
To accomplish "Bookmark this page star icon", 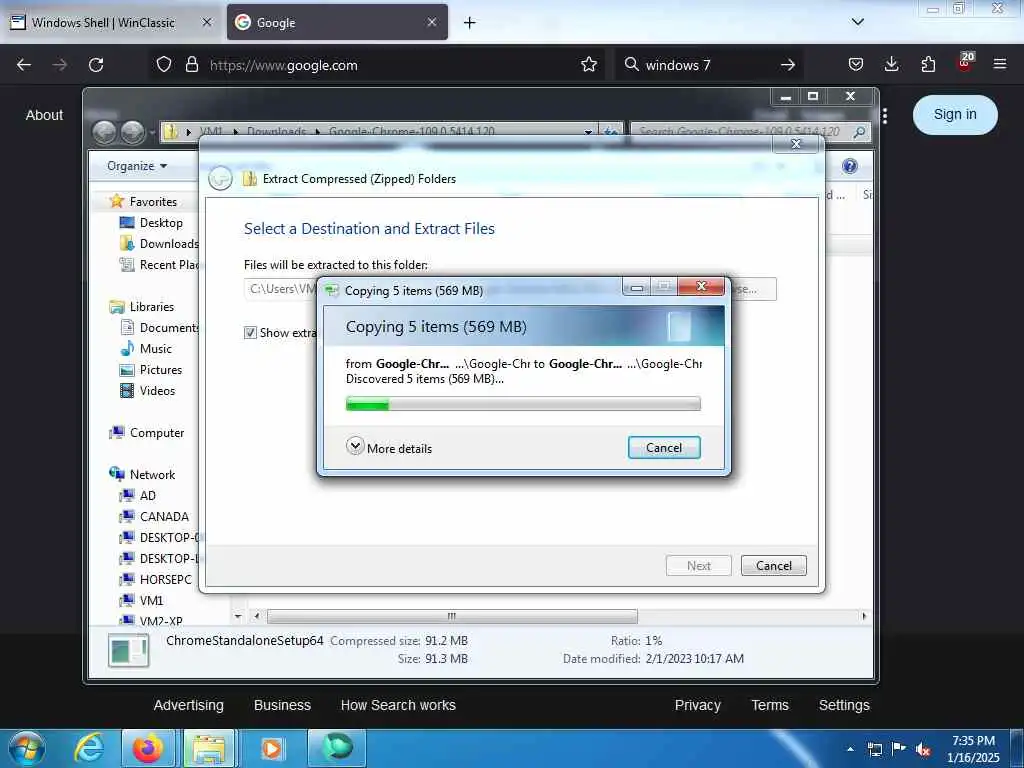I will (x=588, y=65).
